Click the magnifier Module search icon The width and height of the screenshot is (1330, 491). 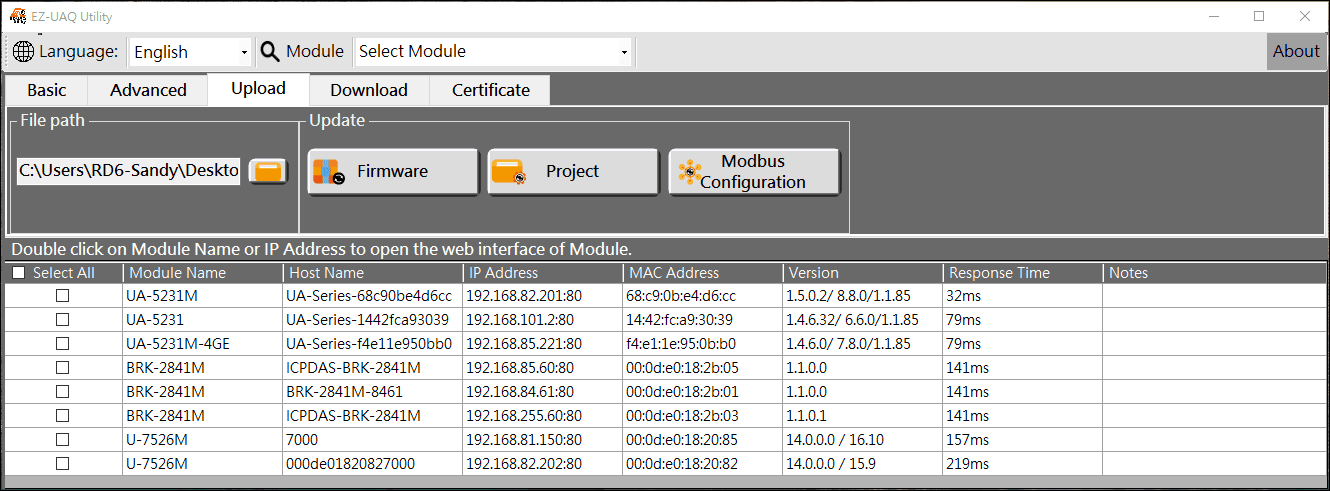[270, 51]
